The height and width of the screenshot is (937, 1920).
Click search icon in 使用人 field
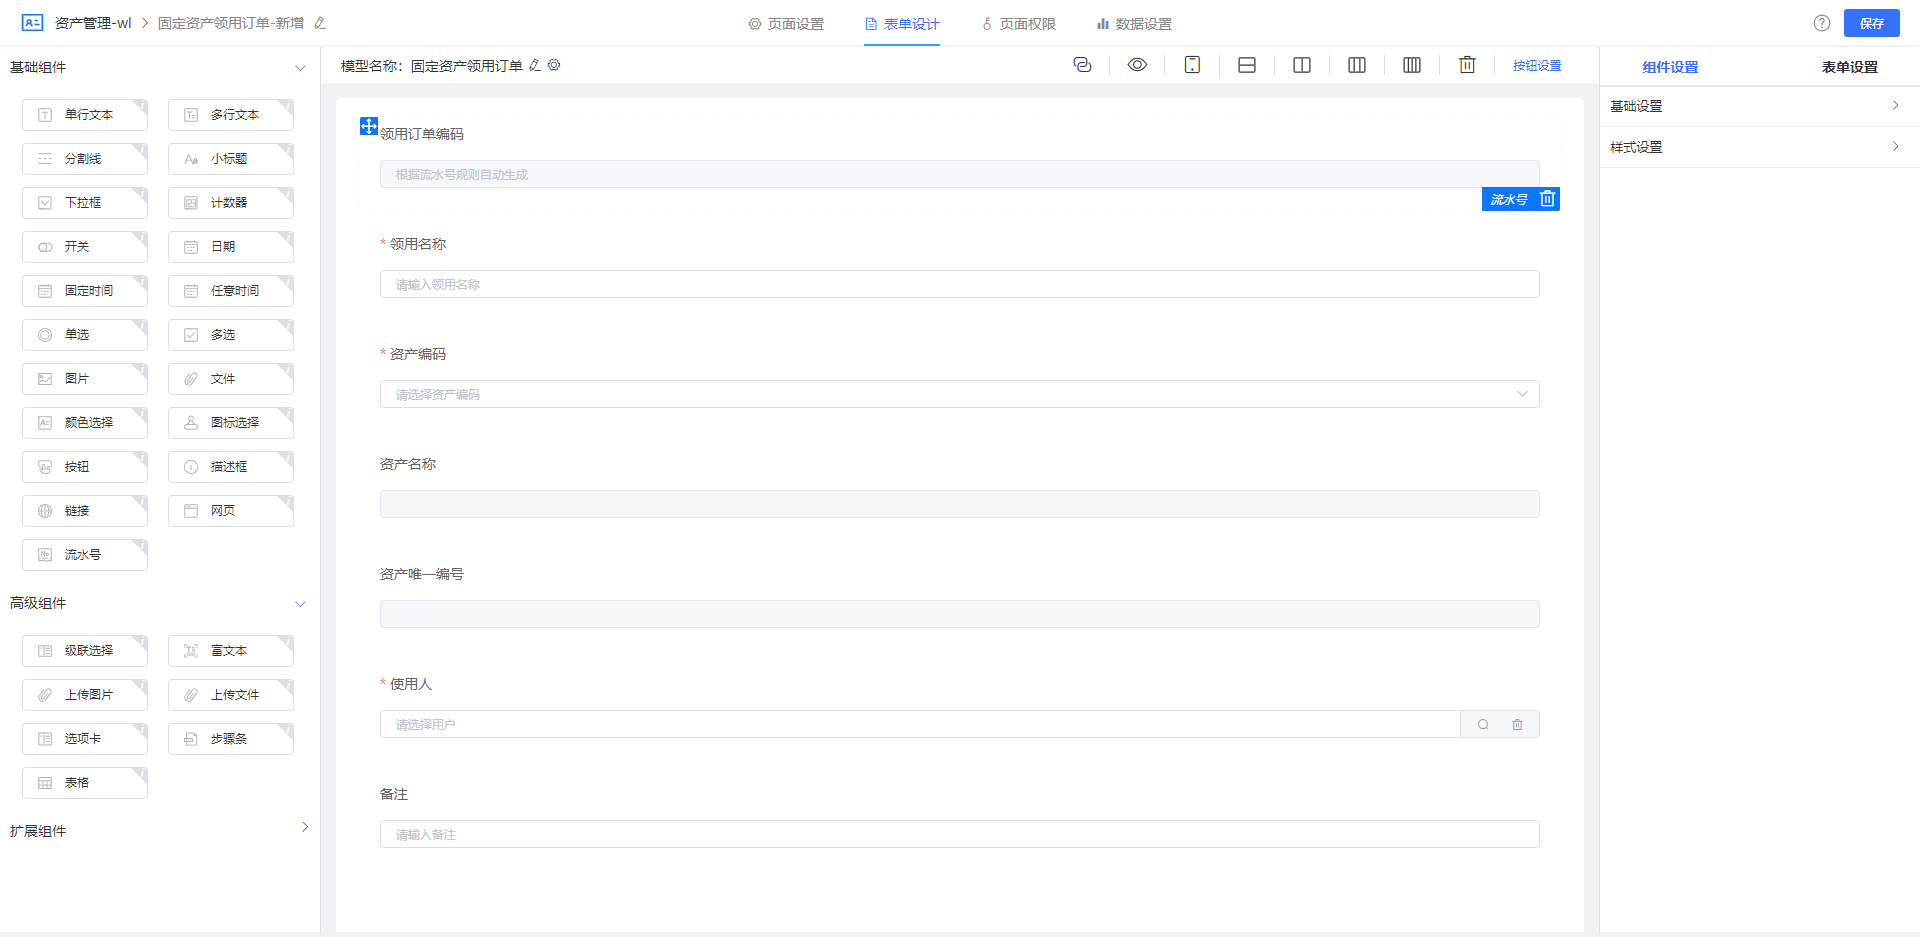point(1483,724)
